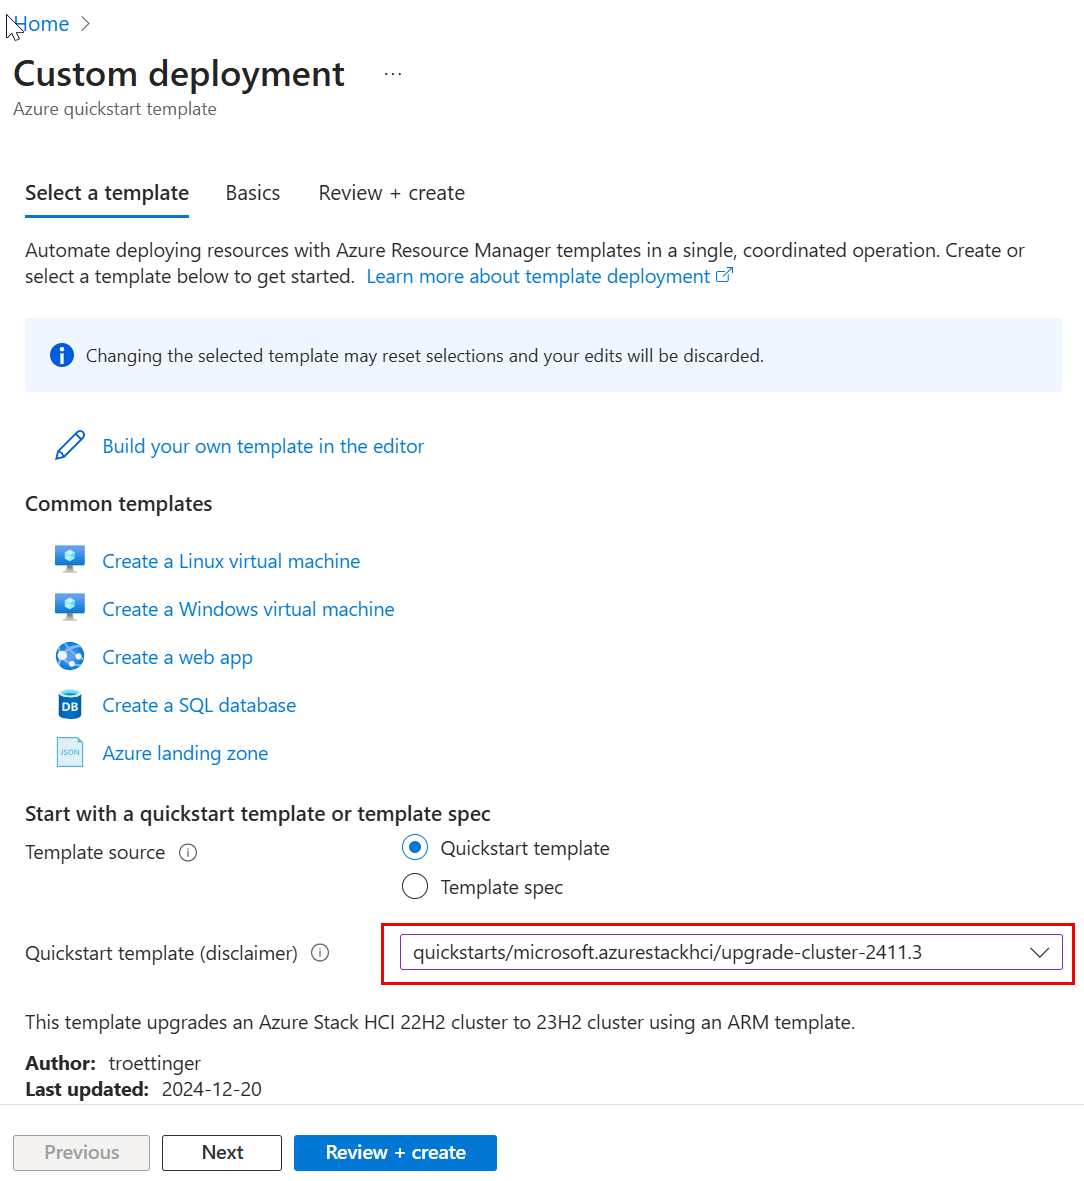Navigate to Home via breadcrumb
This screenshot has width=1084, height=1181.
pos(43,24)
